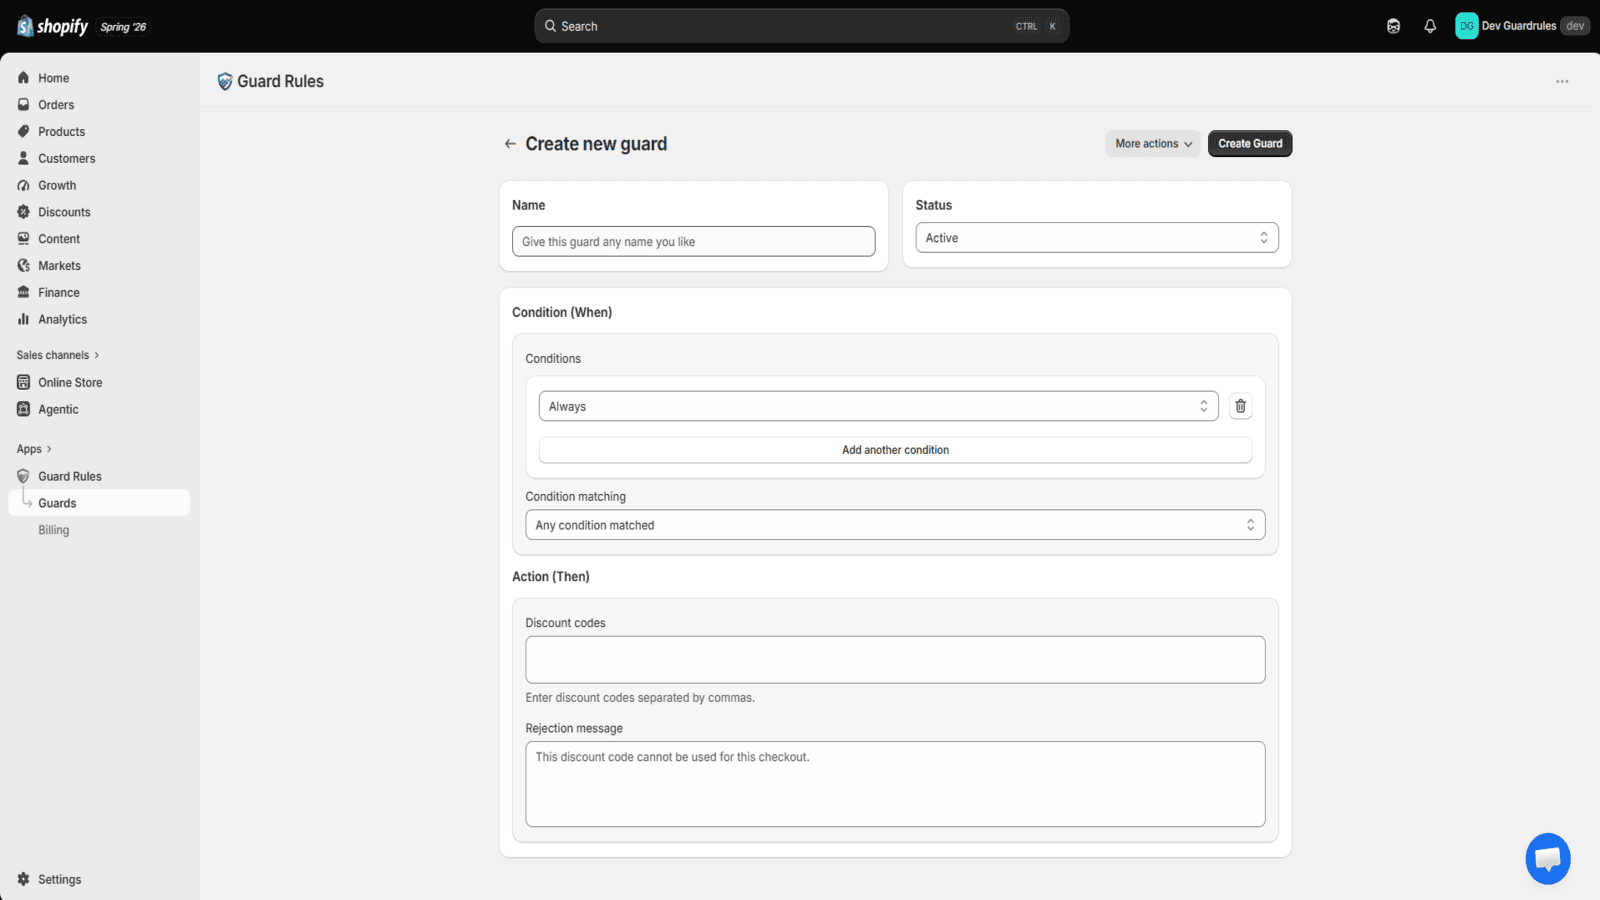This screenshot has width=1600, height=900.
Task: Open the Sidekick assistant icon in top bar
Action: (x=1393, y=26)
